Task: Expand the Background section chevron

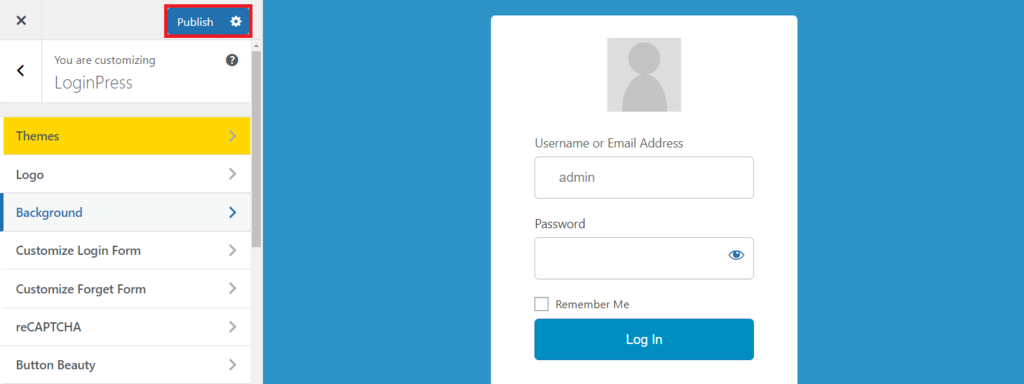Action: (x=233, y=212)
